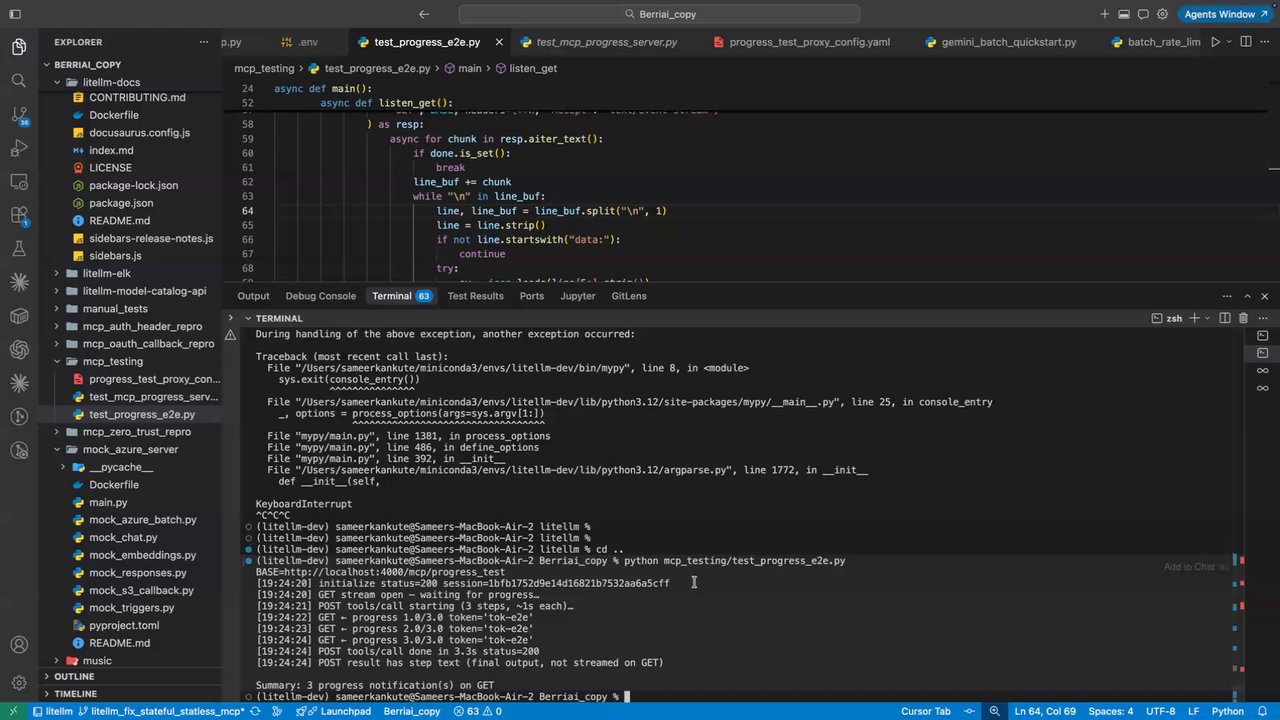Screen dimensions: 1280x720
Task: Click mcp_testing in the breadcrumb
Action: [264, 68]
